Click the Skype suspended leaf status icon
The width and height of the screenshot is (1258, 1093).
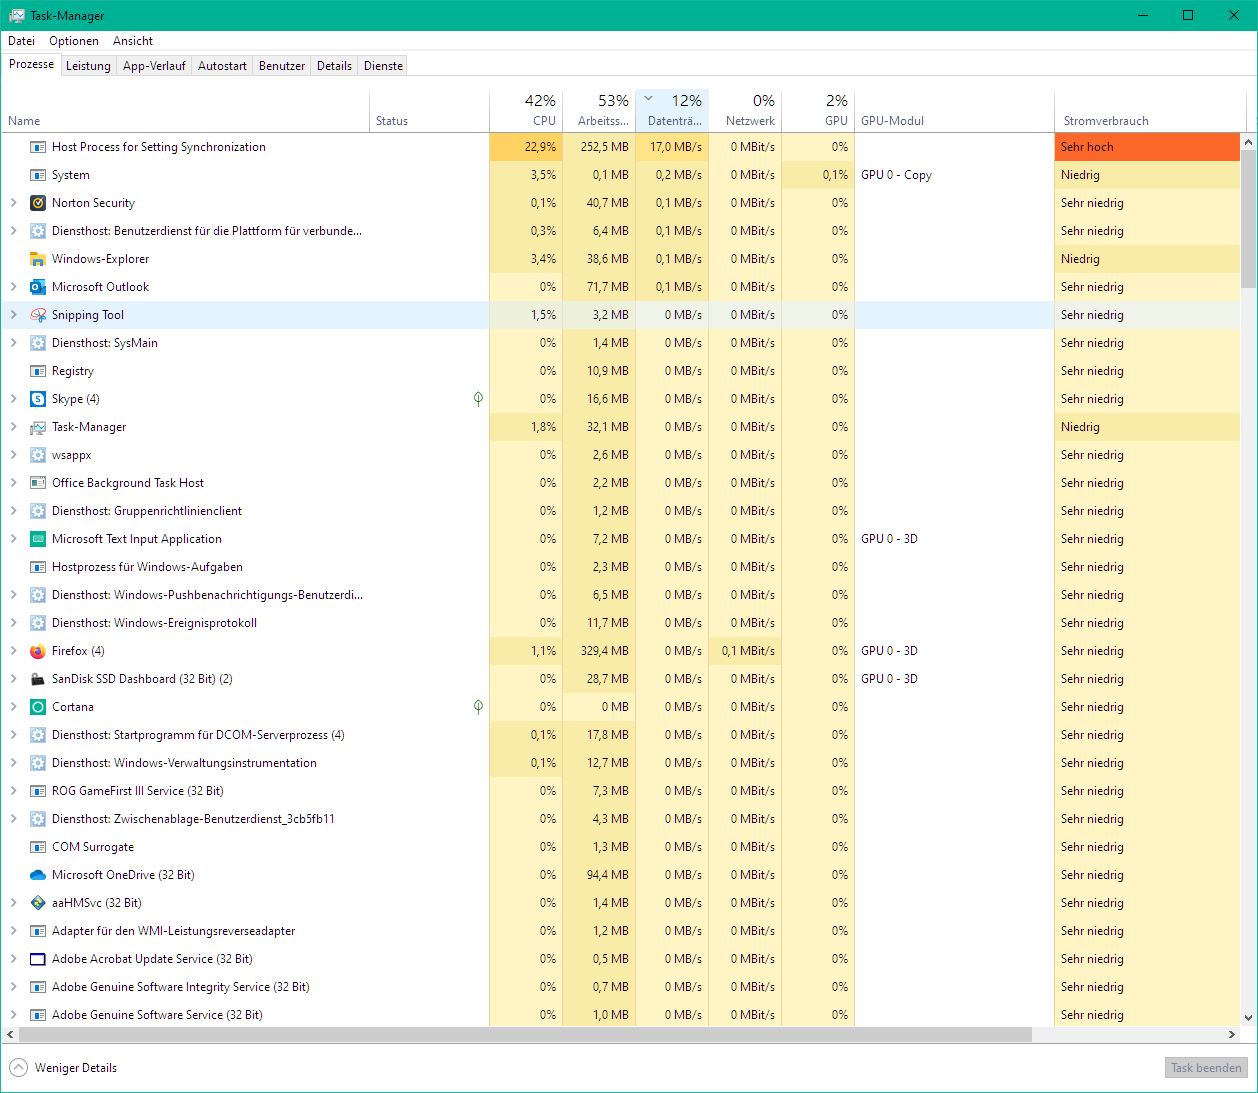pyautogui.click(x=478, y=399)
